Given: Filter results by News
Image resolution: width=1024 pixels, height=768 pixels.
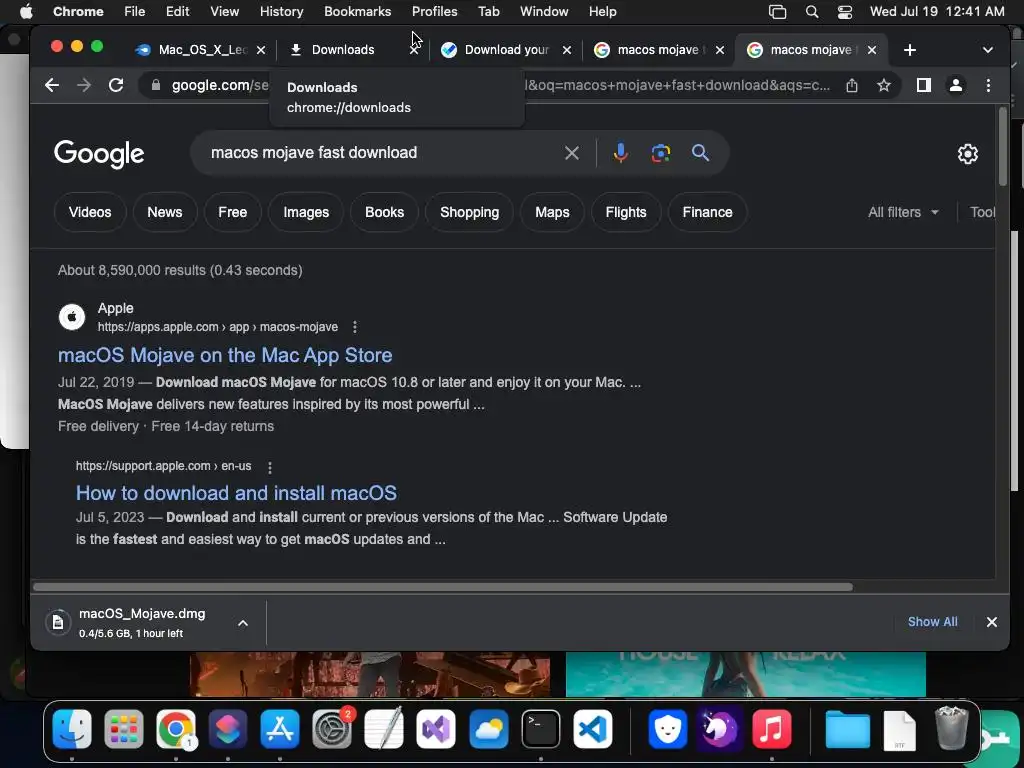Looking at the screenshot, I should [165, 212].
